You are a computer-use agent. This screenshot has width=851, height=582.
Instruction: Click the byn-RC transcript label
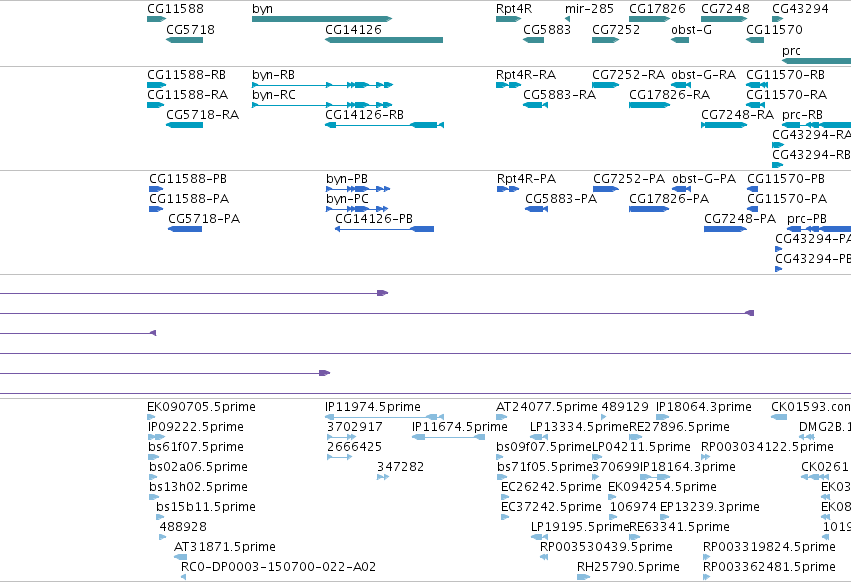coord(274,95)
